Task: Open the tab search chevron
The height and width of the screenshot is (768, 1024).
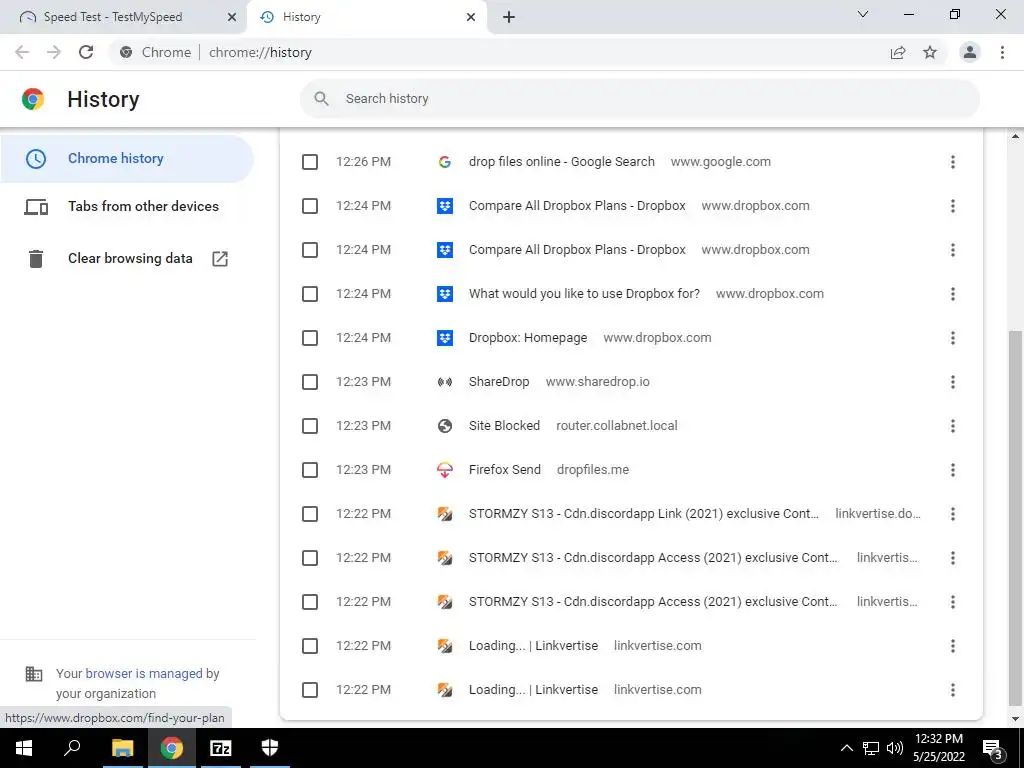Action: click(863, 14)
